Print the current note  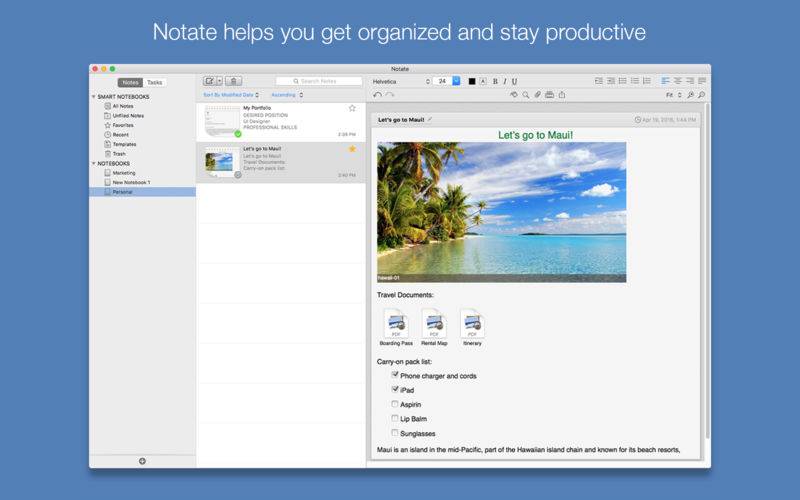pyautogui.click(x=549, y=95)
